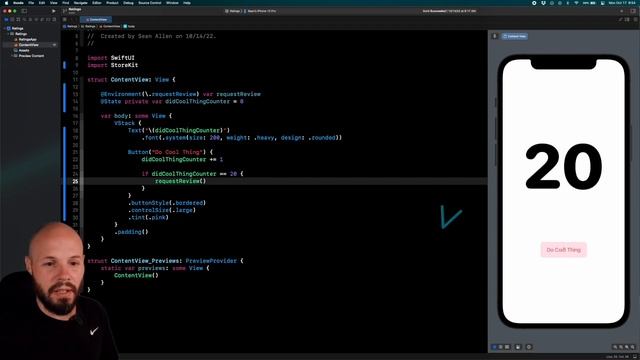Select the selectable preview mode button
The height and width of the screenshot is (360, 640).
pos(500,347)
